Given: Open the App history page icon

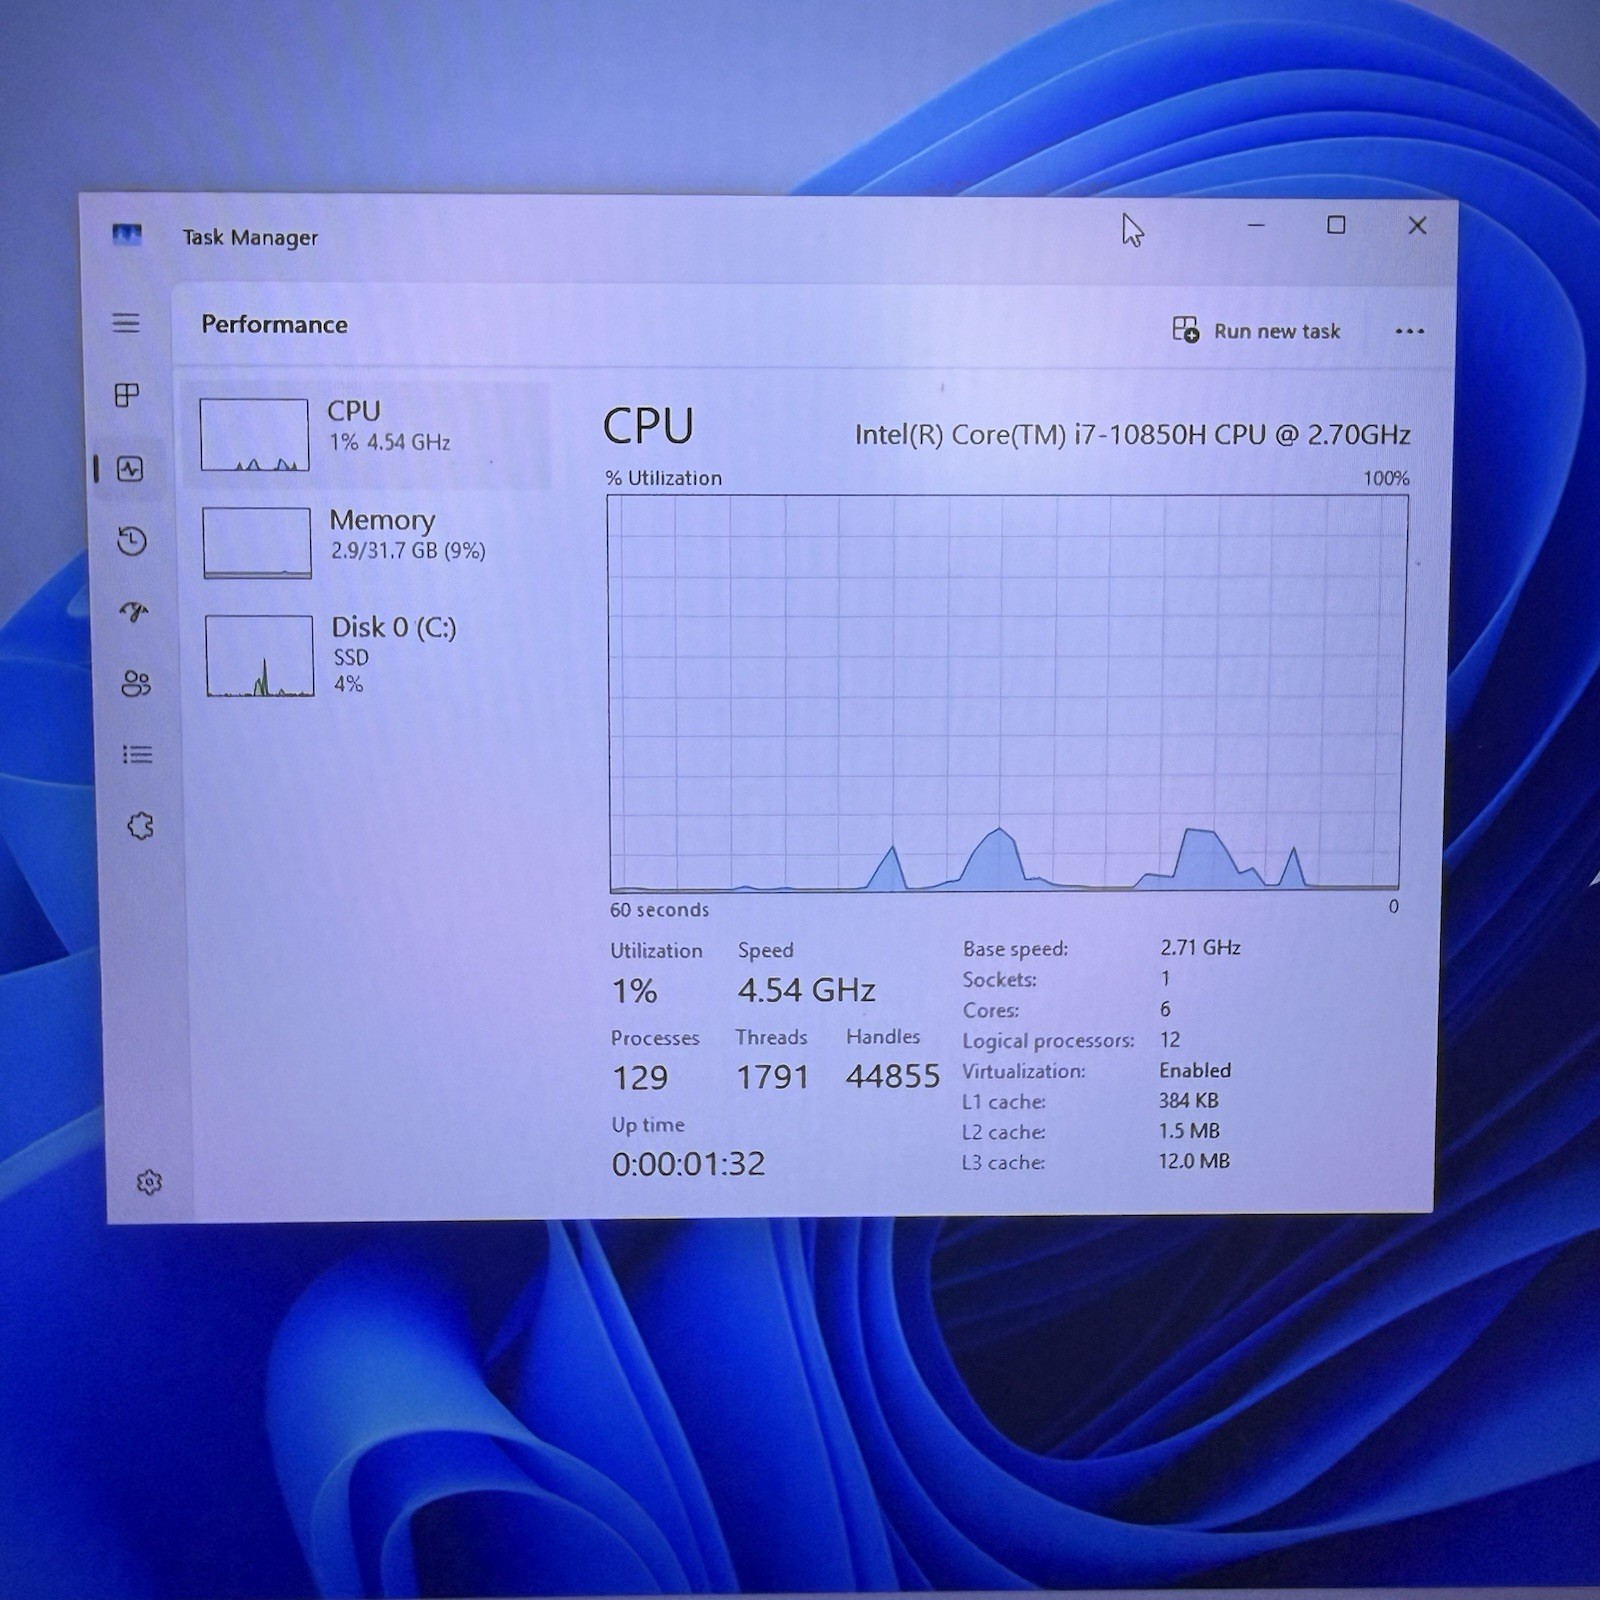Looking at the screenshot, I should click(x=132, y=541).
